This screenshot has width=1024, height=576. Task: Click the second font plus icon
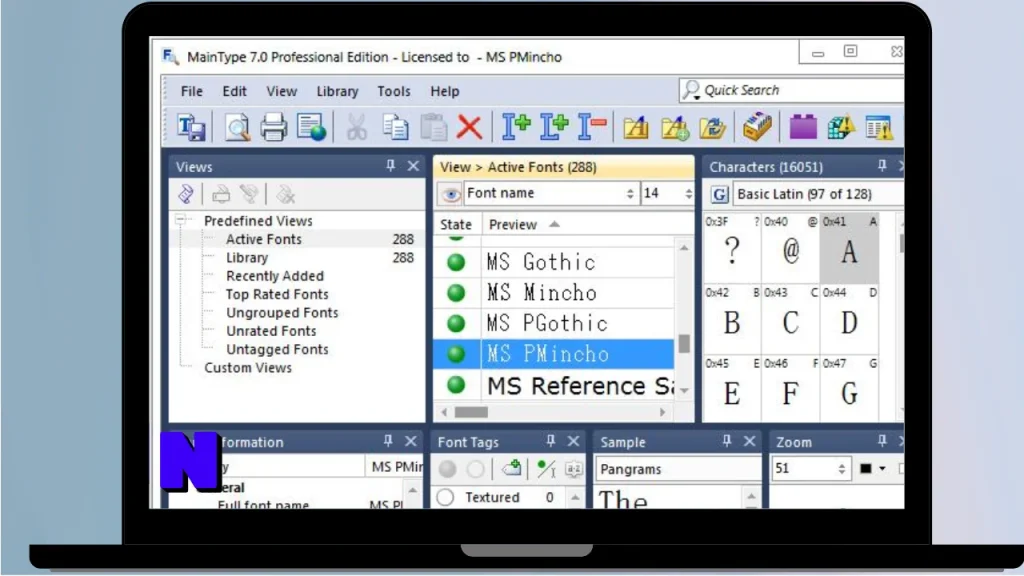(x=554, y=127)
